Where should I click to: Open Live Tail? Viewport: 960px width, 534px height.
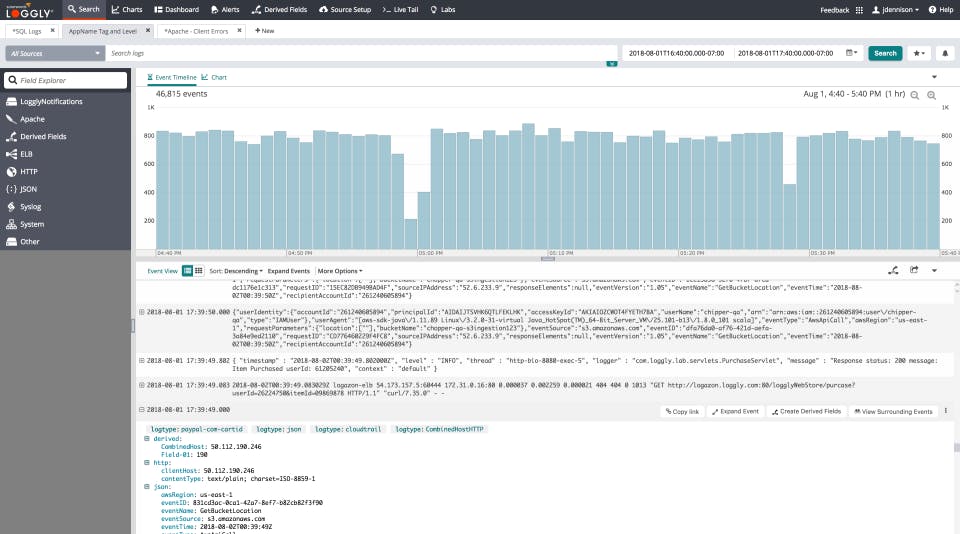tap(400, 9)
